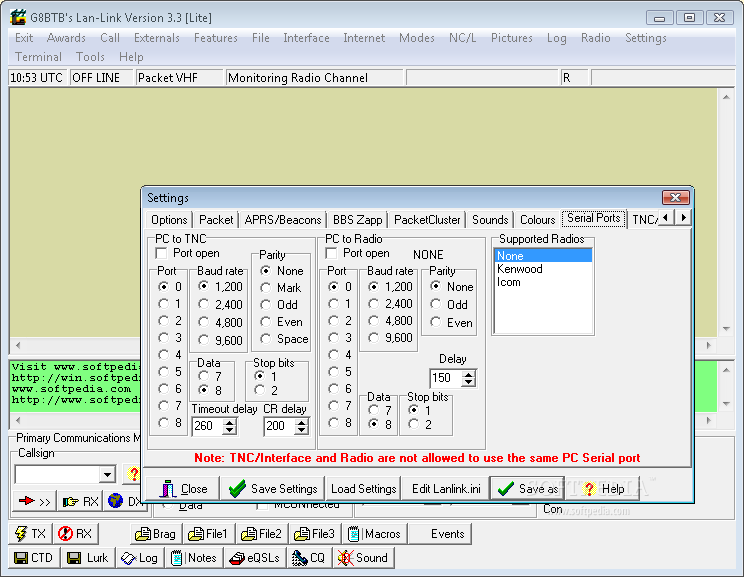Select Kenwood in Supported Radios list
744x577 pixels.
543,269
